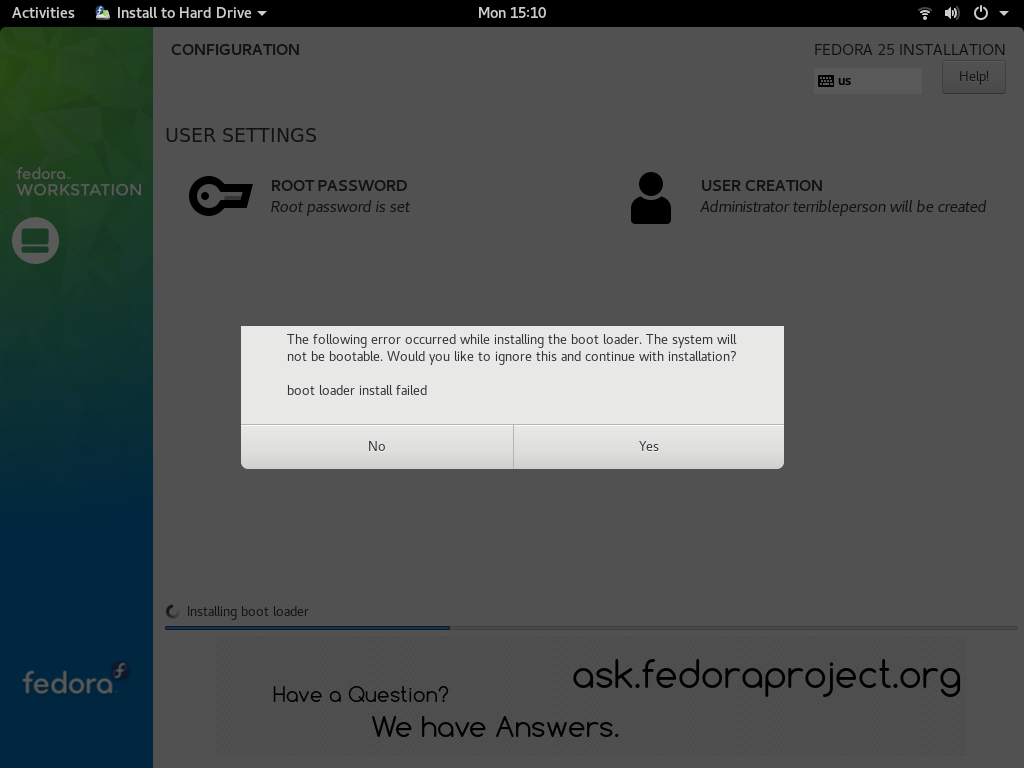Click the root password key icon
The height and width of the screenshot is (768, 1024).
[x=221, y=196]
